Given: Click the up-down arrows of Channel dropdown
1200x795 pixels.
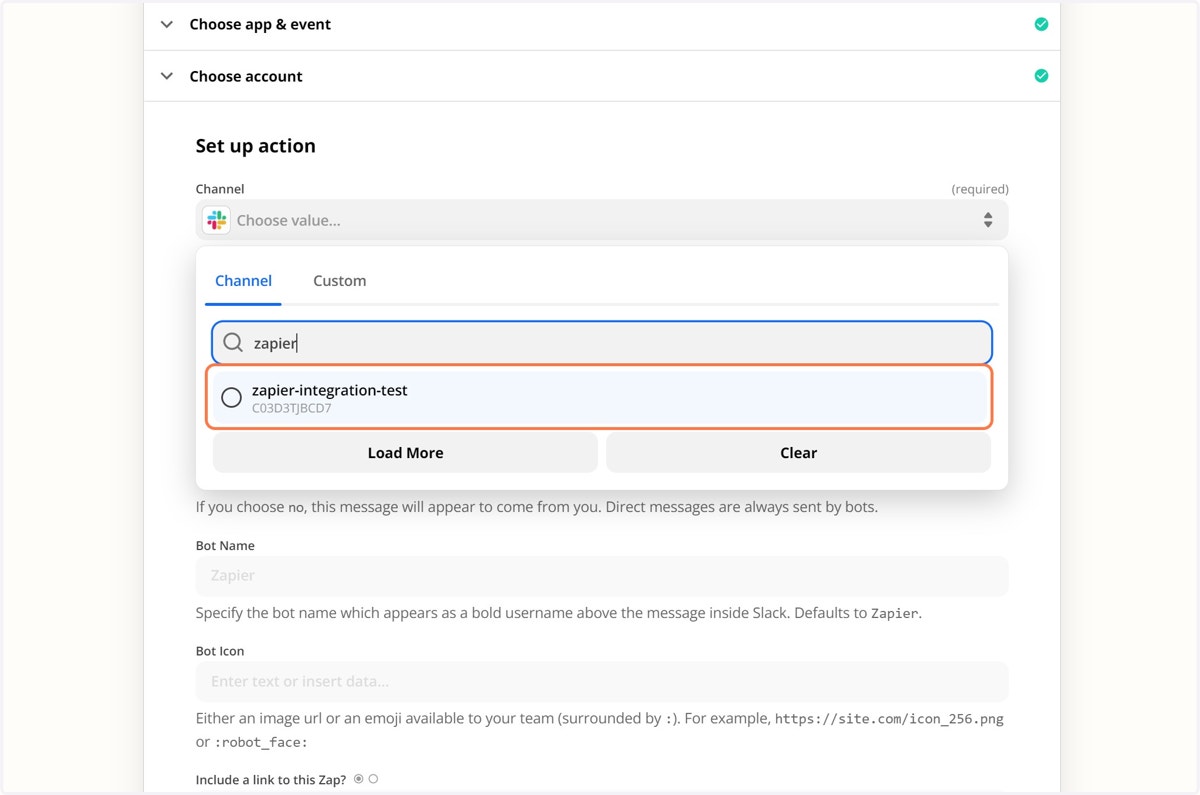Looking at the screenshot, I should pos(988,220).
